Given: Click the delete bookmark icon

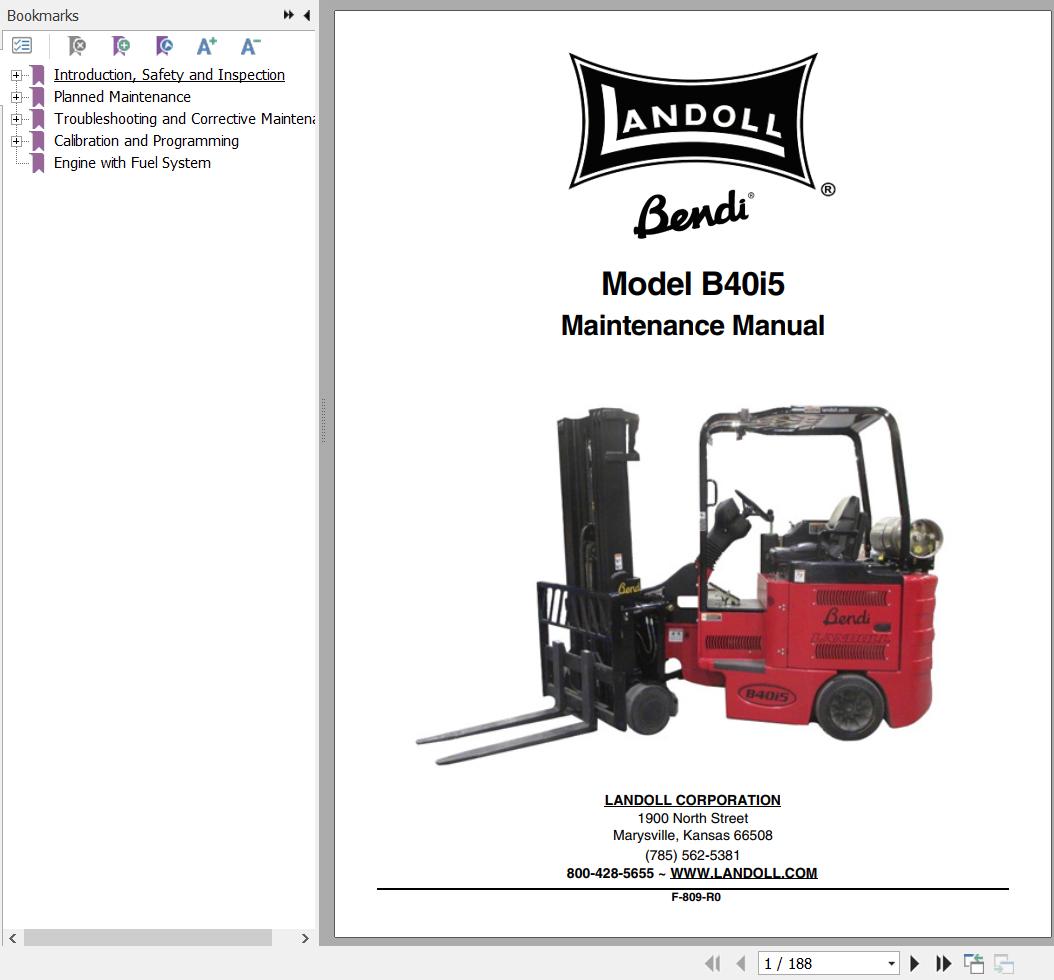Looking at the screenshot, I should coord(77,46).
